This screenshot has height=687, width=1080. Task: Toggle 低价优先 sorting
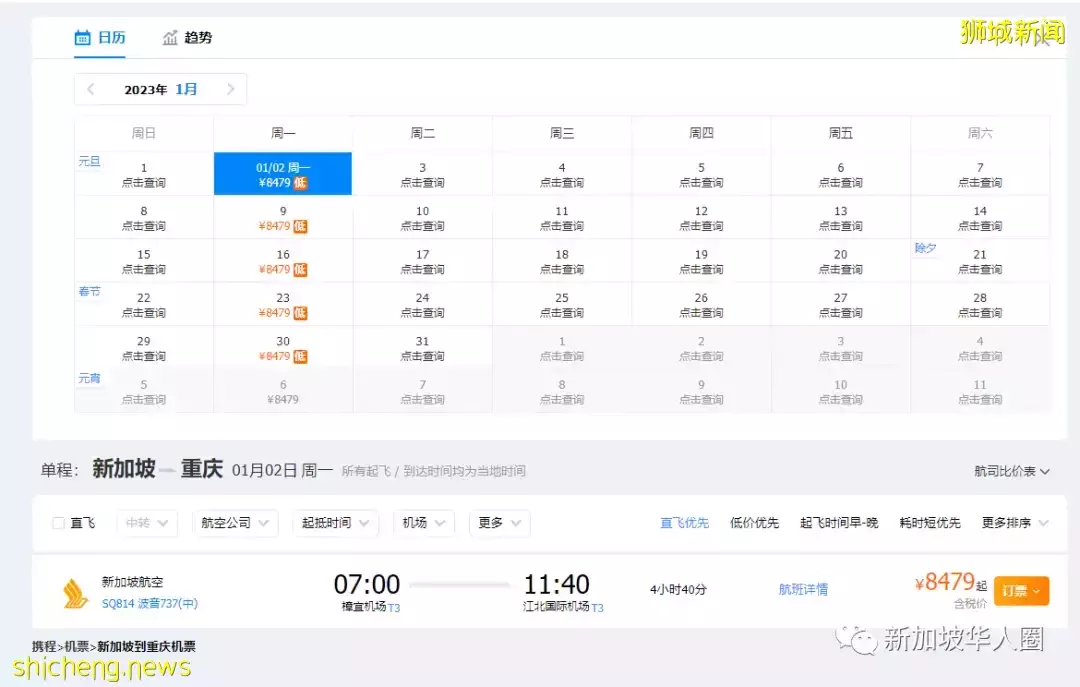click(x=754, y=522)
